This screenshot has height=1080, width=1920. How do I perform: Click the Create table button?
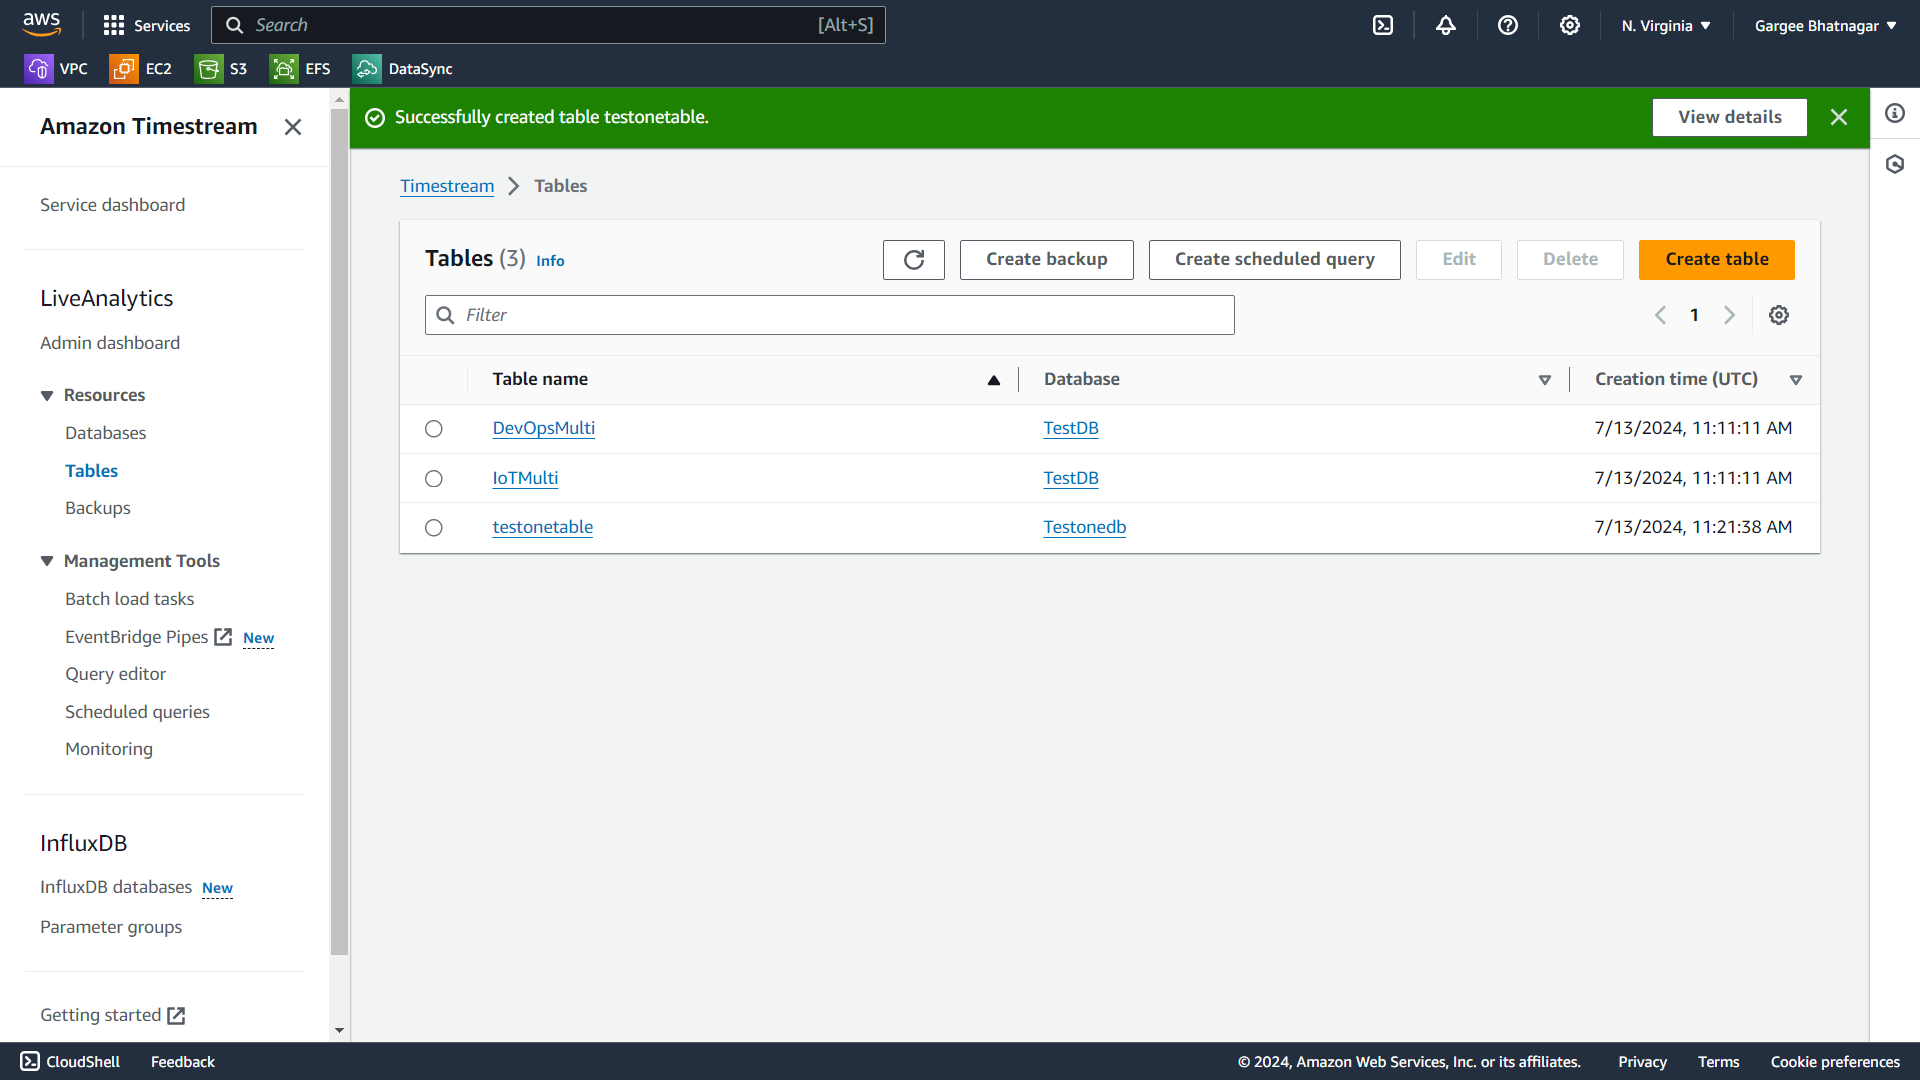(x=1716, y=260)
